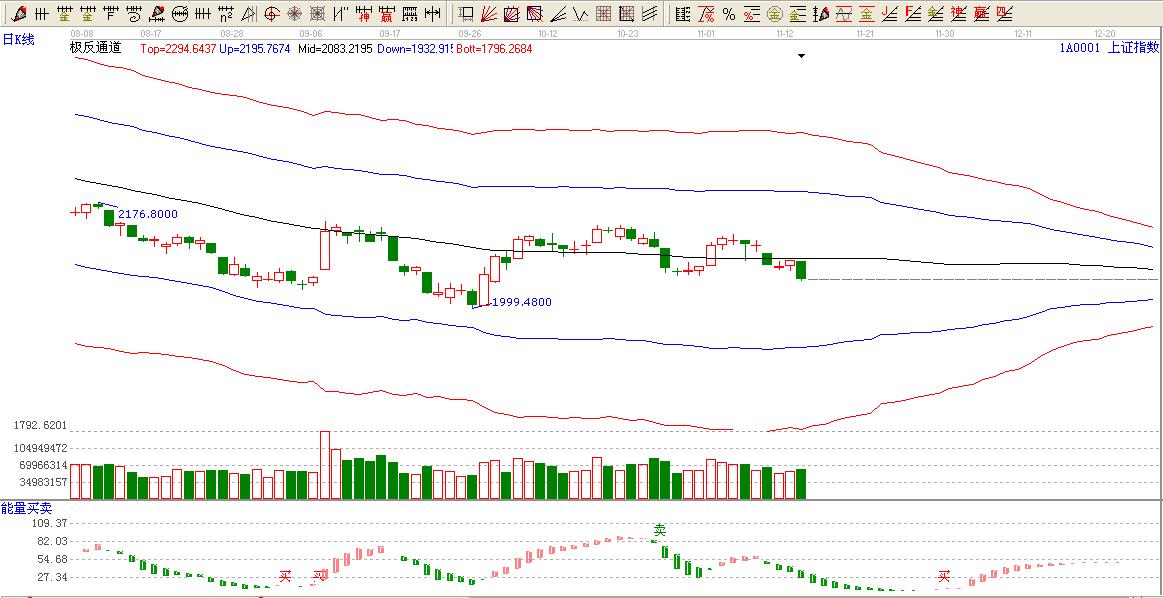Click the black percent sign icon
Image resolution: width=1163 pixels, height=598 pixels.
728,14
